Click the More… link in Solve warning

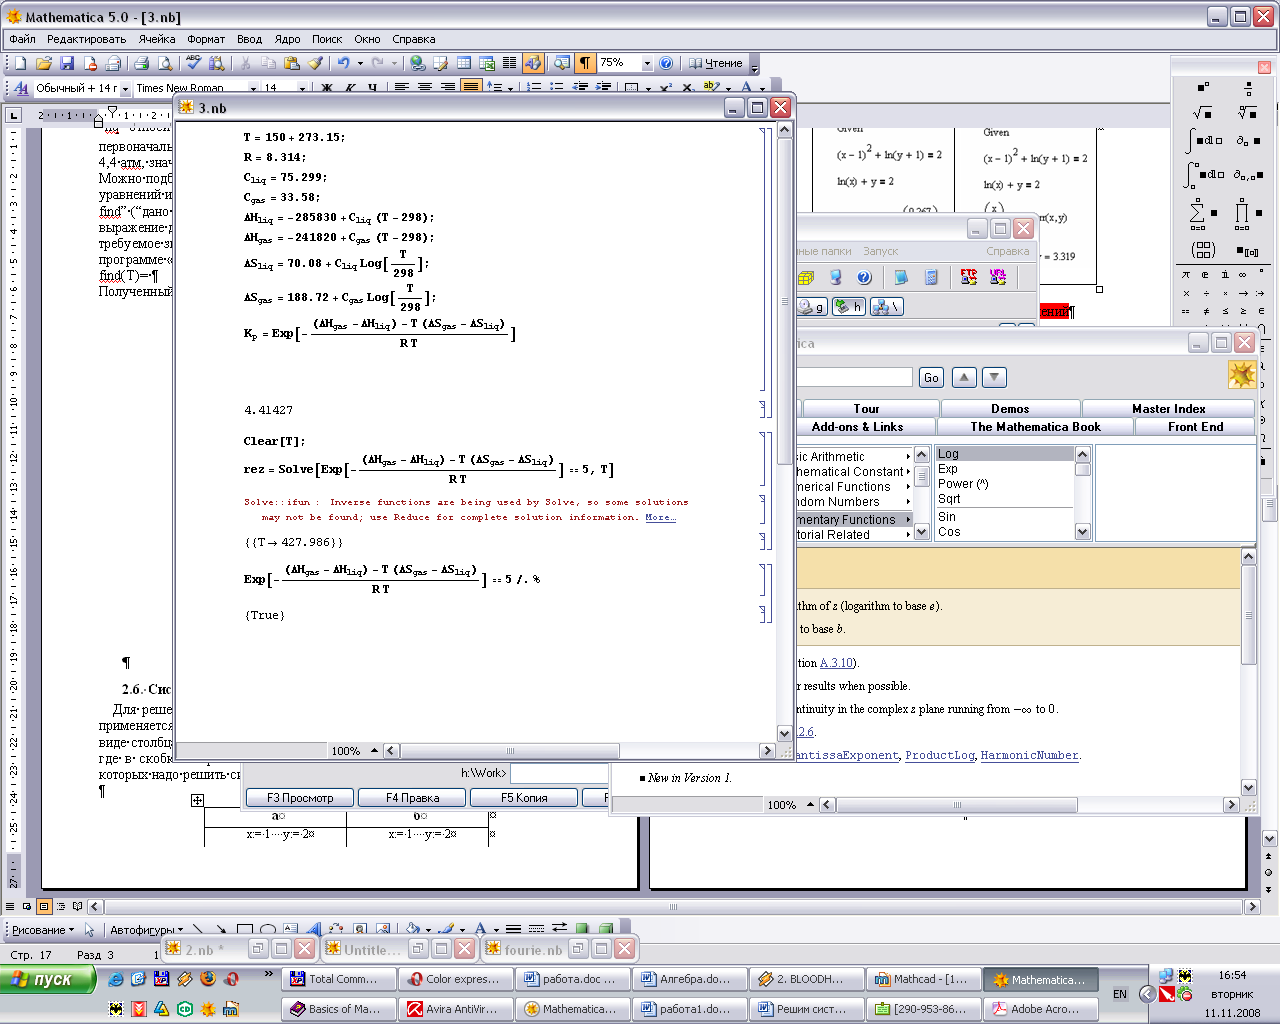tap(660, 518)
